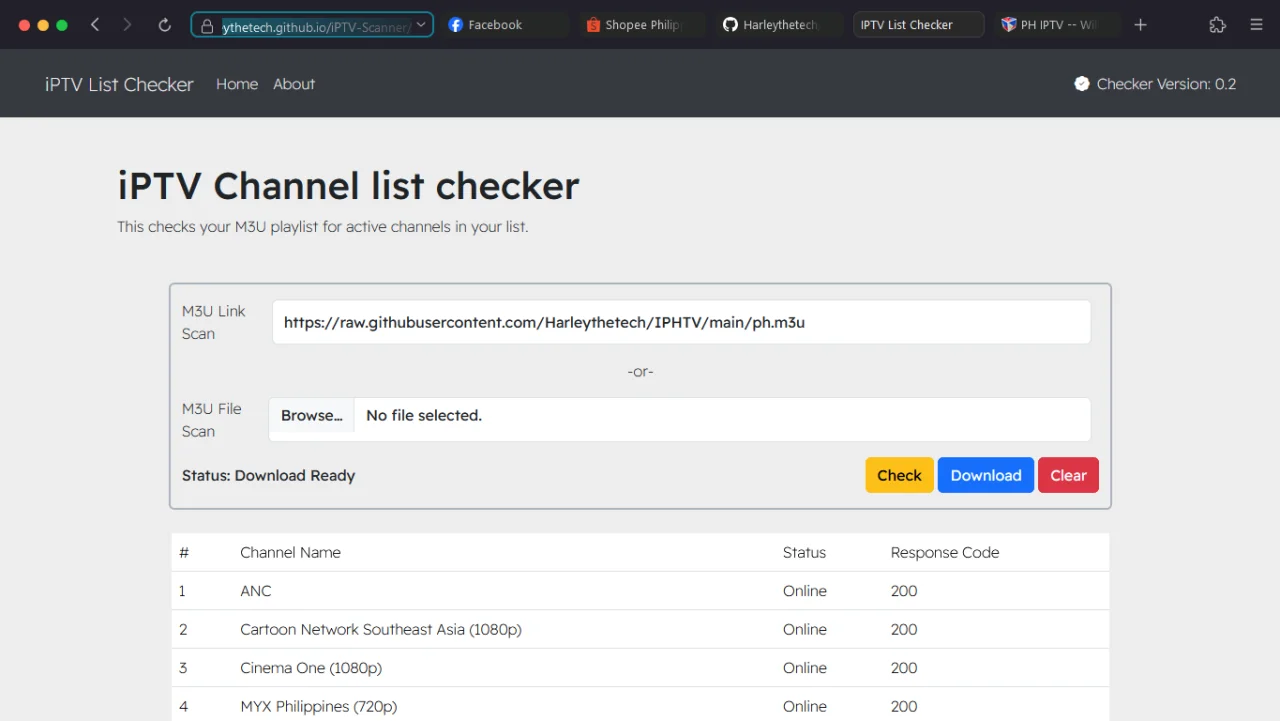Click the iPTV List Checker brand link
This screenshot has width=1280, height=721.
click(119, 84)
